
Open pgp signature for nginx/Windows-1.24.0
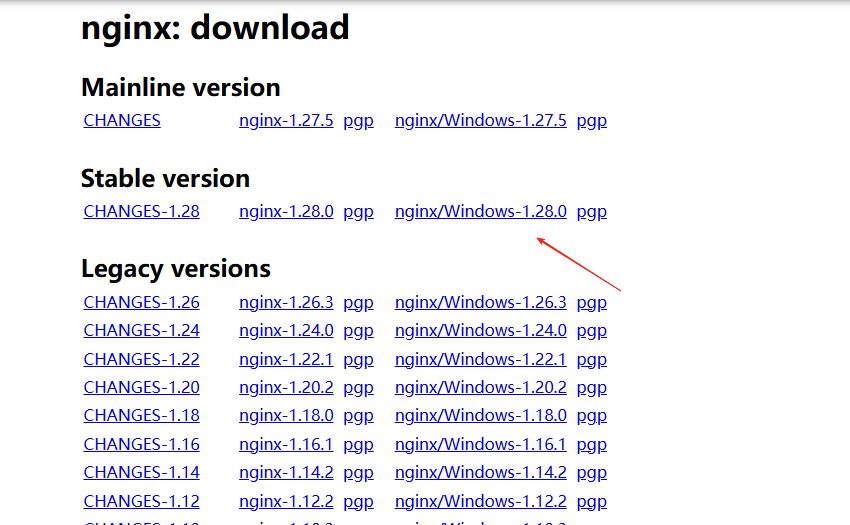coord(591,331)
